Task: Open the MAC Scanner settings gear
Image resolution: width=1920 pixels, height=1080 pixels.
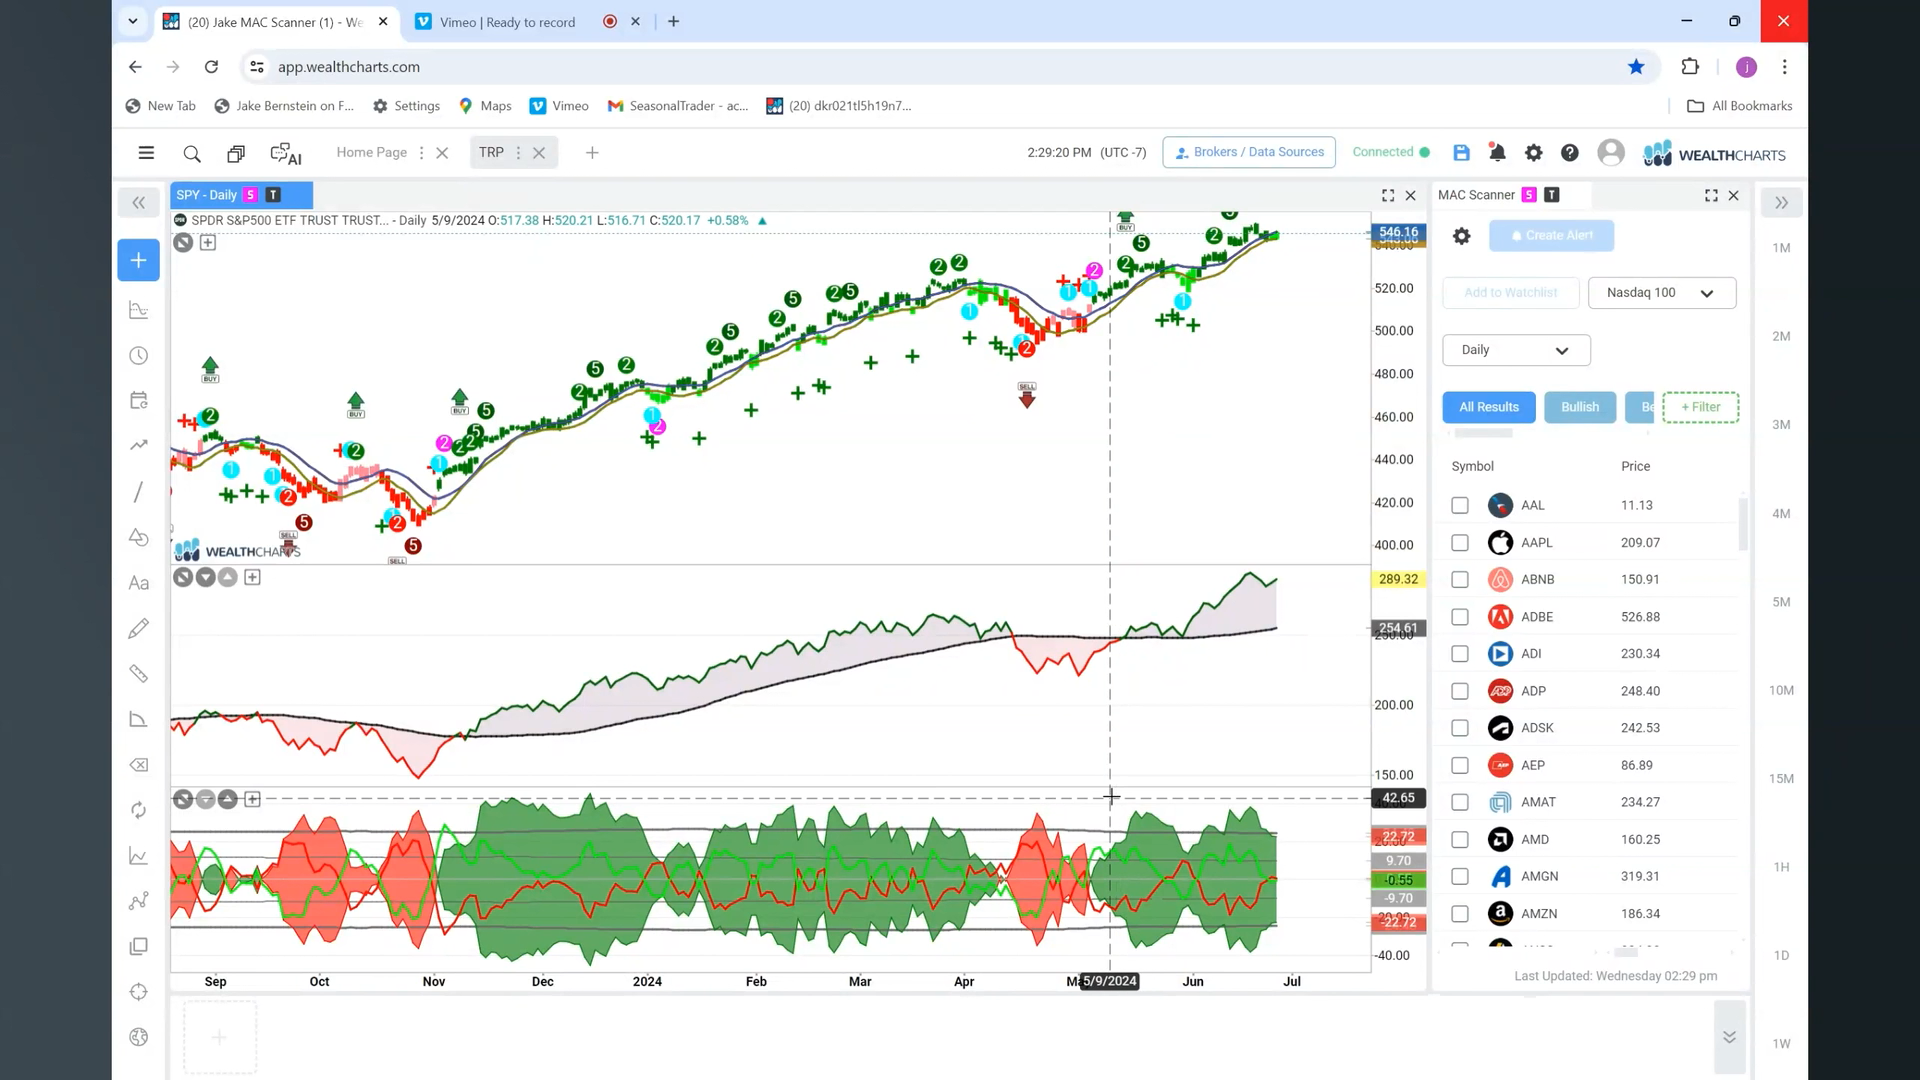Action: pos(1461,236)
